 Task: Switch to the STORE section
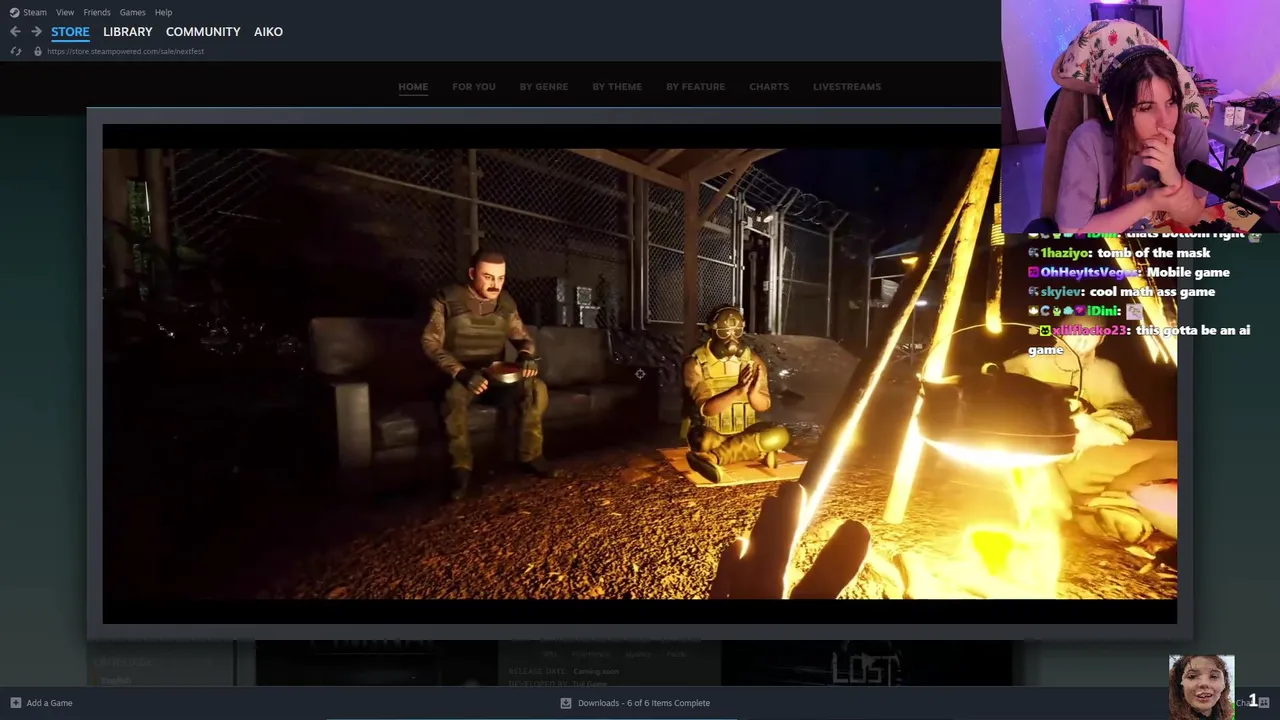tap(70, 32)
